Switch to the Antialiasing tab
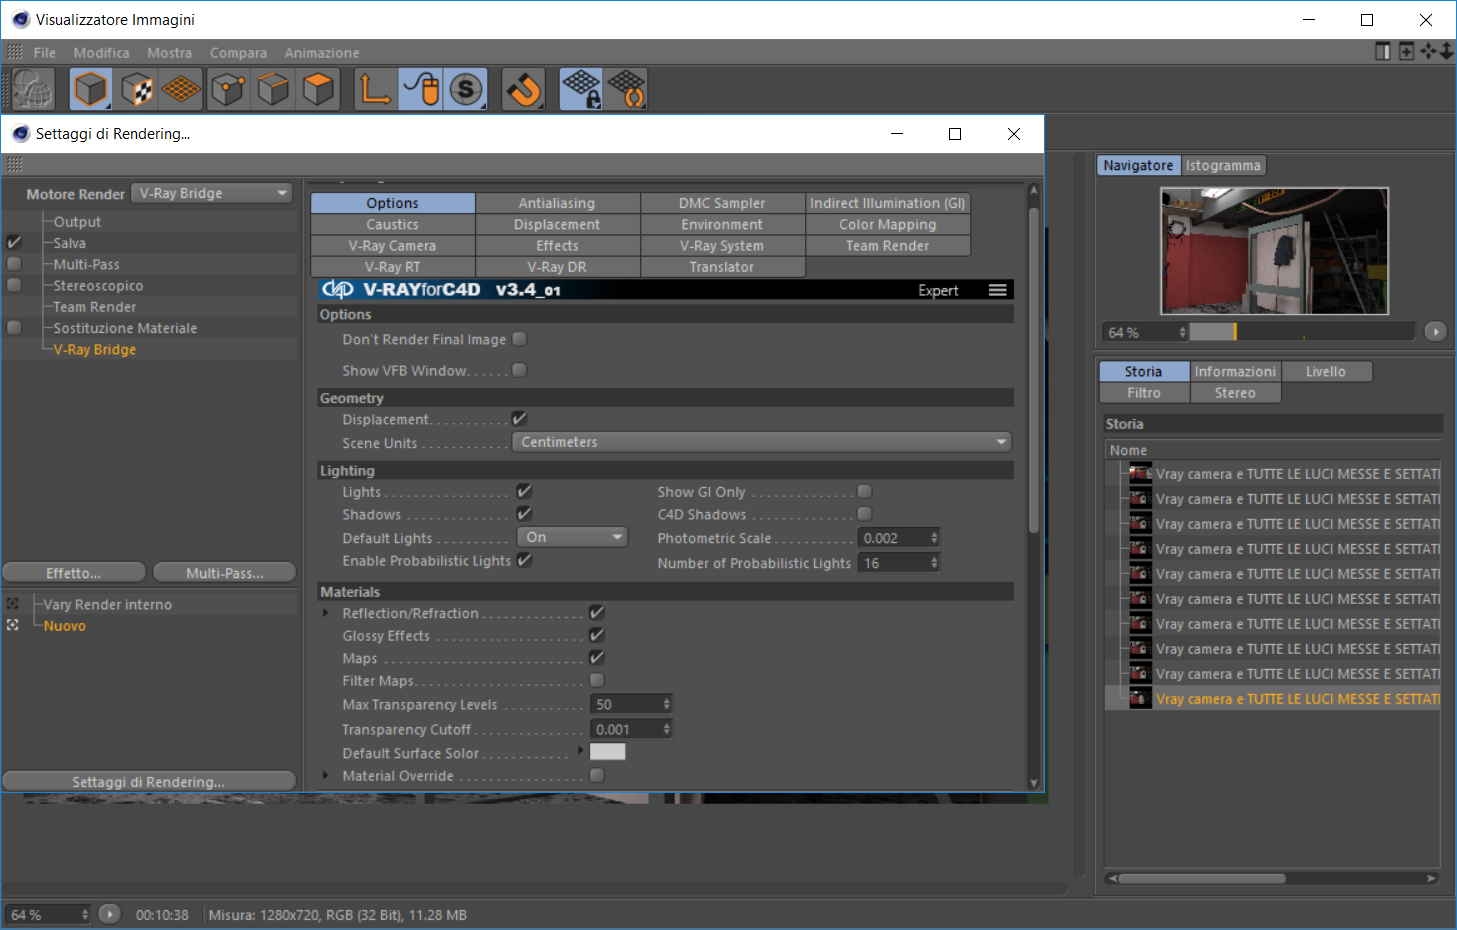 click(x=557, y=203)
